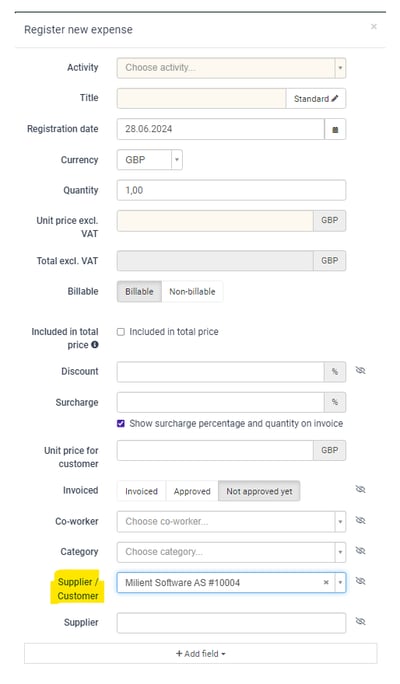Set invoice status to Invoiced

tap(141, 491)
